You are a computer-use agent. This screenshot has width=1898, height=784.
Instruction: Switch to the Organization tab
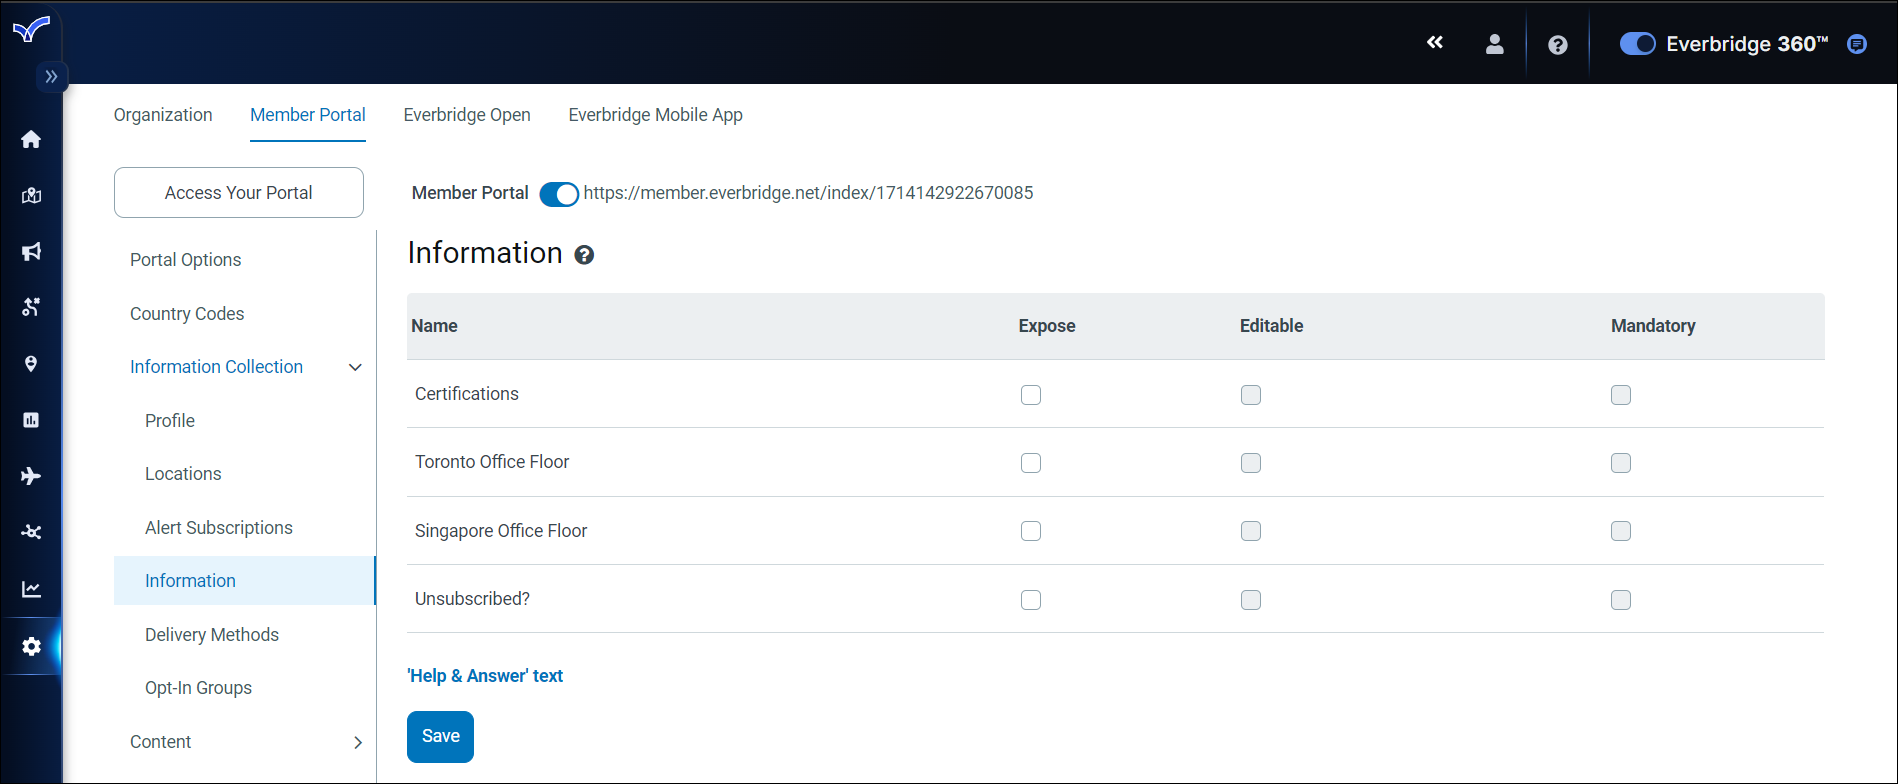pos(163,115)
